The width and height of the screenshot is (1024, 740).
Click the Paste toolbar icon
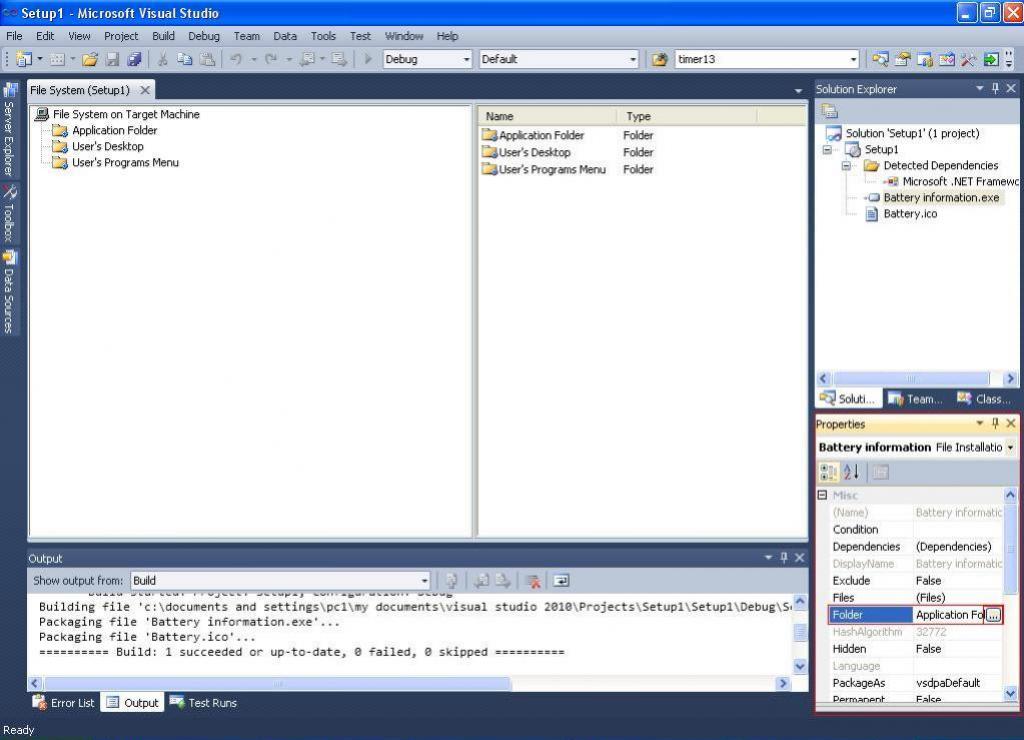207,59
